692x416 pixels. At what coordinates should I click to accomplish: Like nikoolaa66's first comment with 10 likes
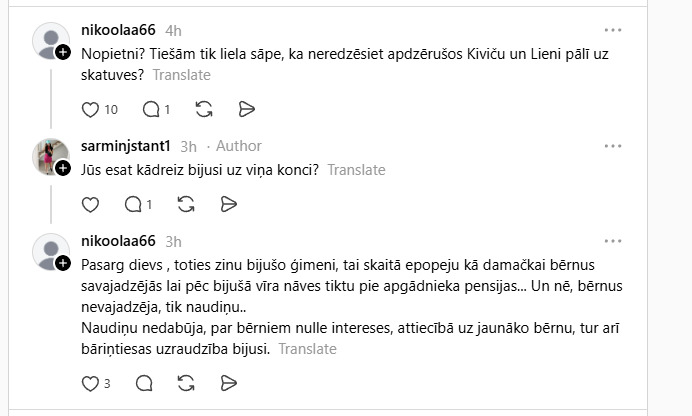tap(90, 109)
